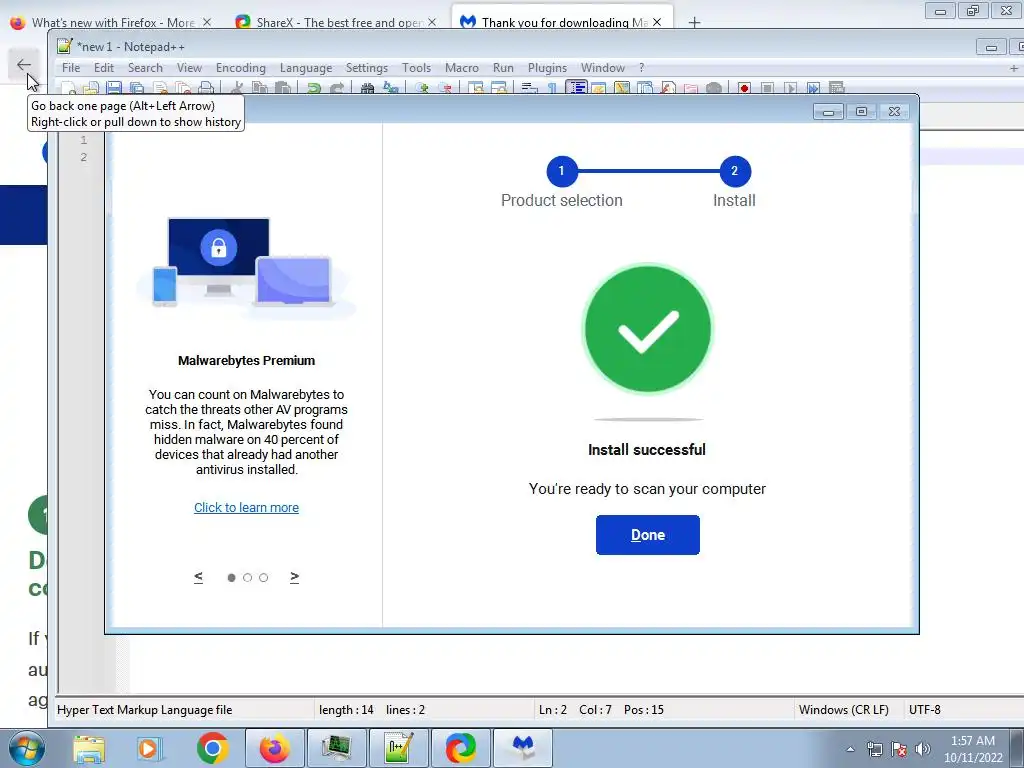Open the Plugins menu in Notepad++
The height and width of the screenshot is (768, 1024).
coord(547,68)
